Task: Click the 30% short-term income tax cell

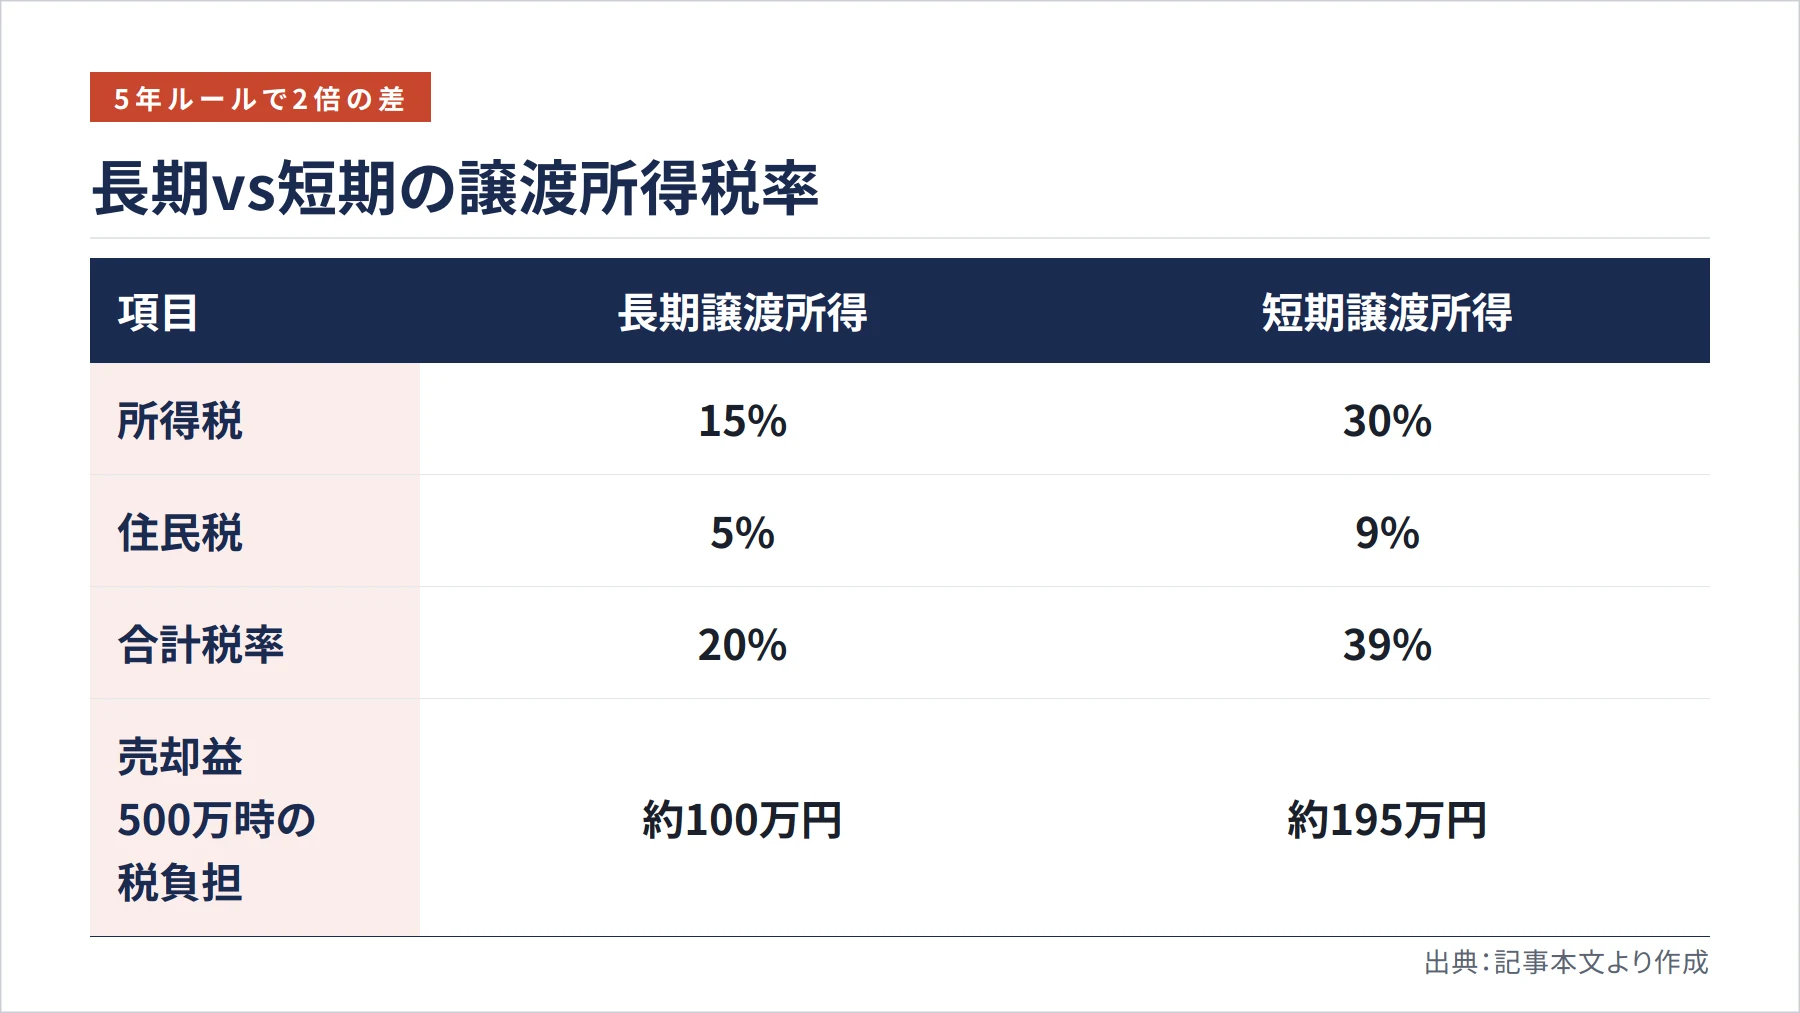Action: (x=1387, y=420)
